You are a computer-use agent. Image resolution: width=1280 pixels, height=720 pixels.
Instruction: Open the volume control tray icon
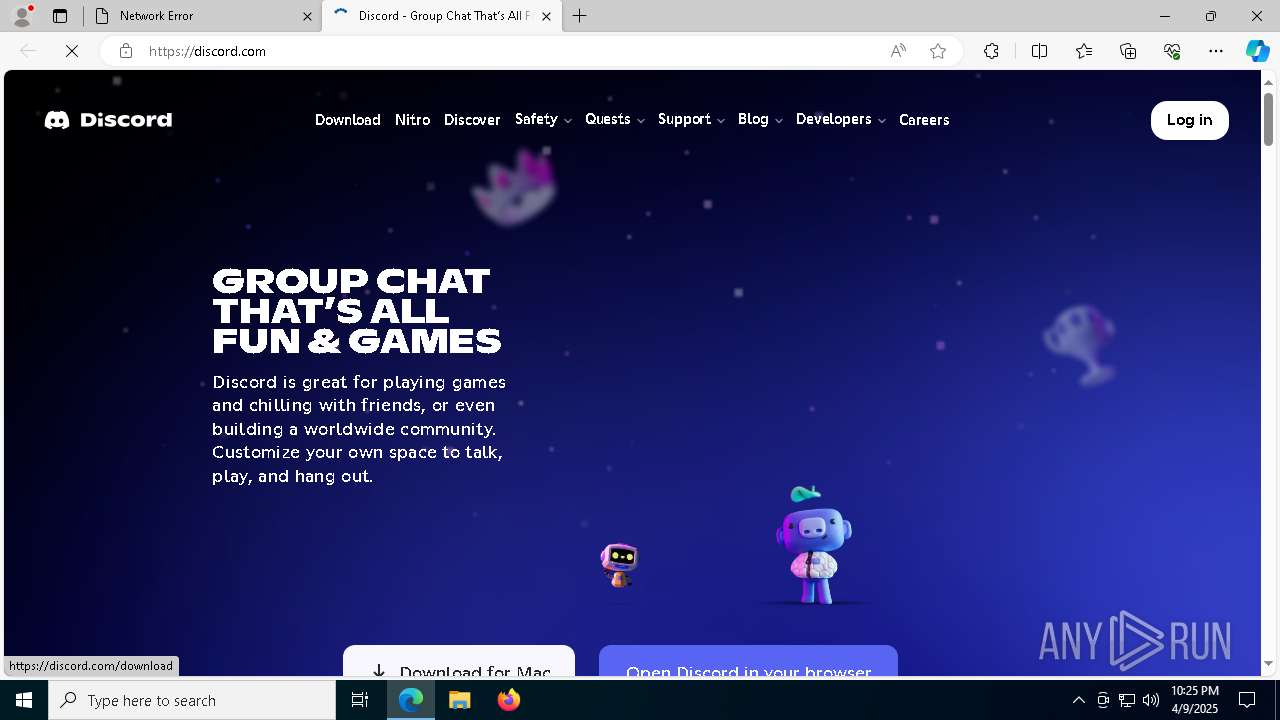pos(1151,700)
